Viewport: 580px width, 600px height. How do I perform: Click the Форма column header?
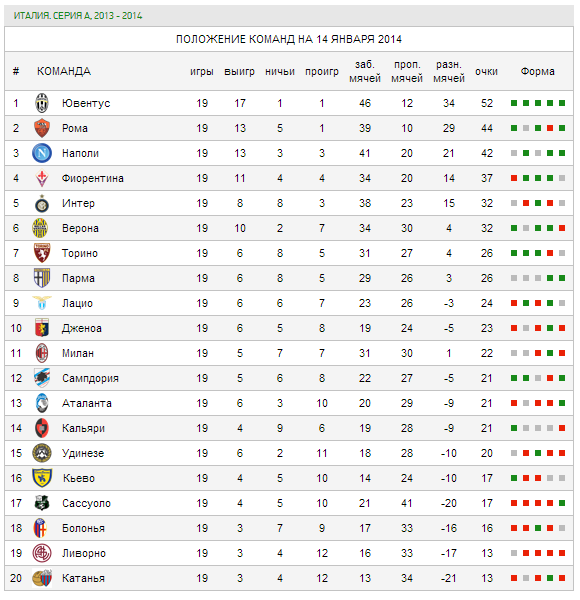click(x=537, y=71)
